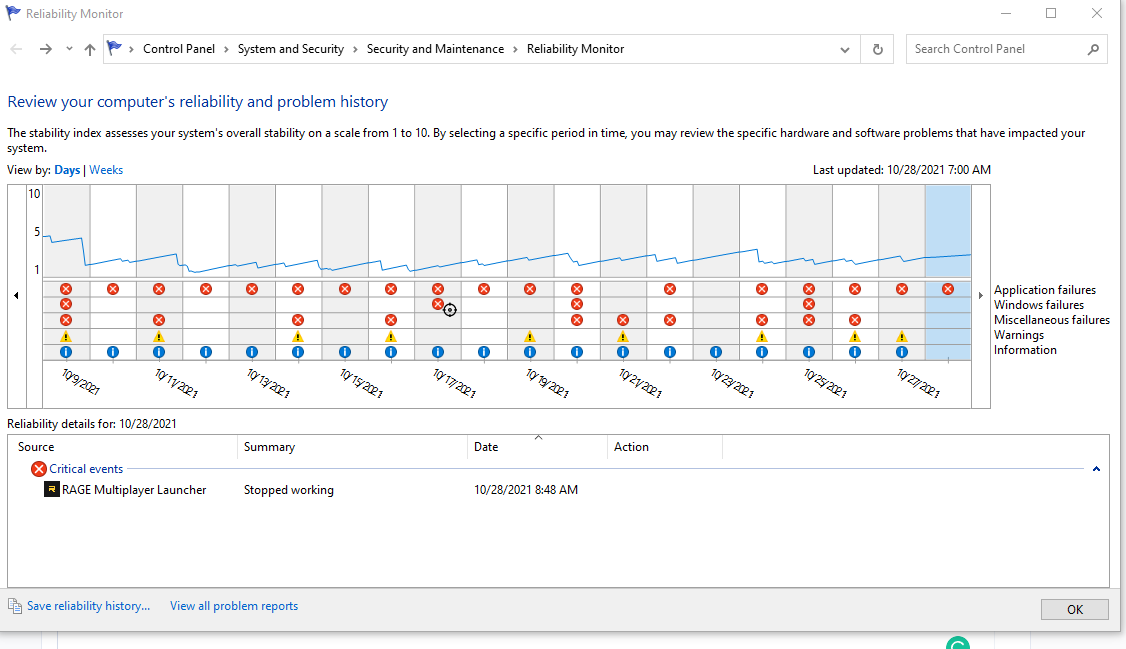Open View all problem reports link
Screen dimensions: 1126x649
click(234, 606)
